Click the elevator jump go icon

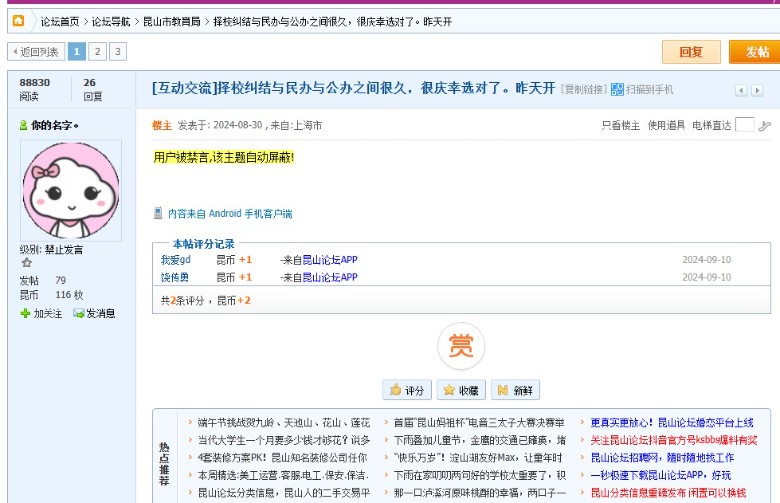coord(765,126)
